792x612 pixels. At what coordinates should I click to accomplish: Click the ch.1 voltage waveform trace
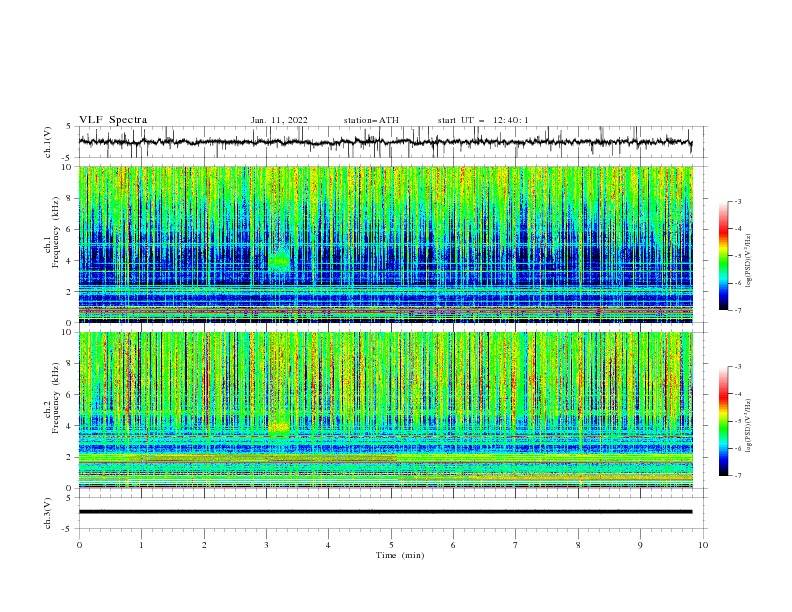(385, 142)
